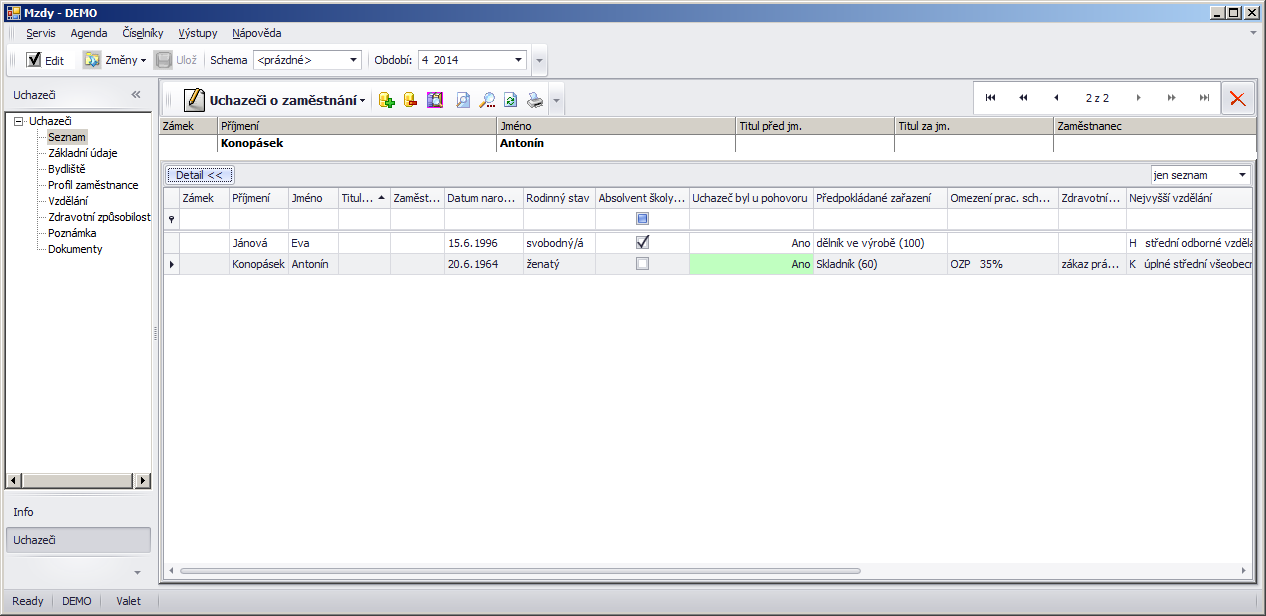Select Vzdělání in the navigation tree

point(68,201)
